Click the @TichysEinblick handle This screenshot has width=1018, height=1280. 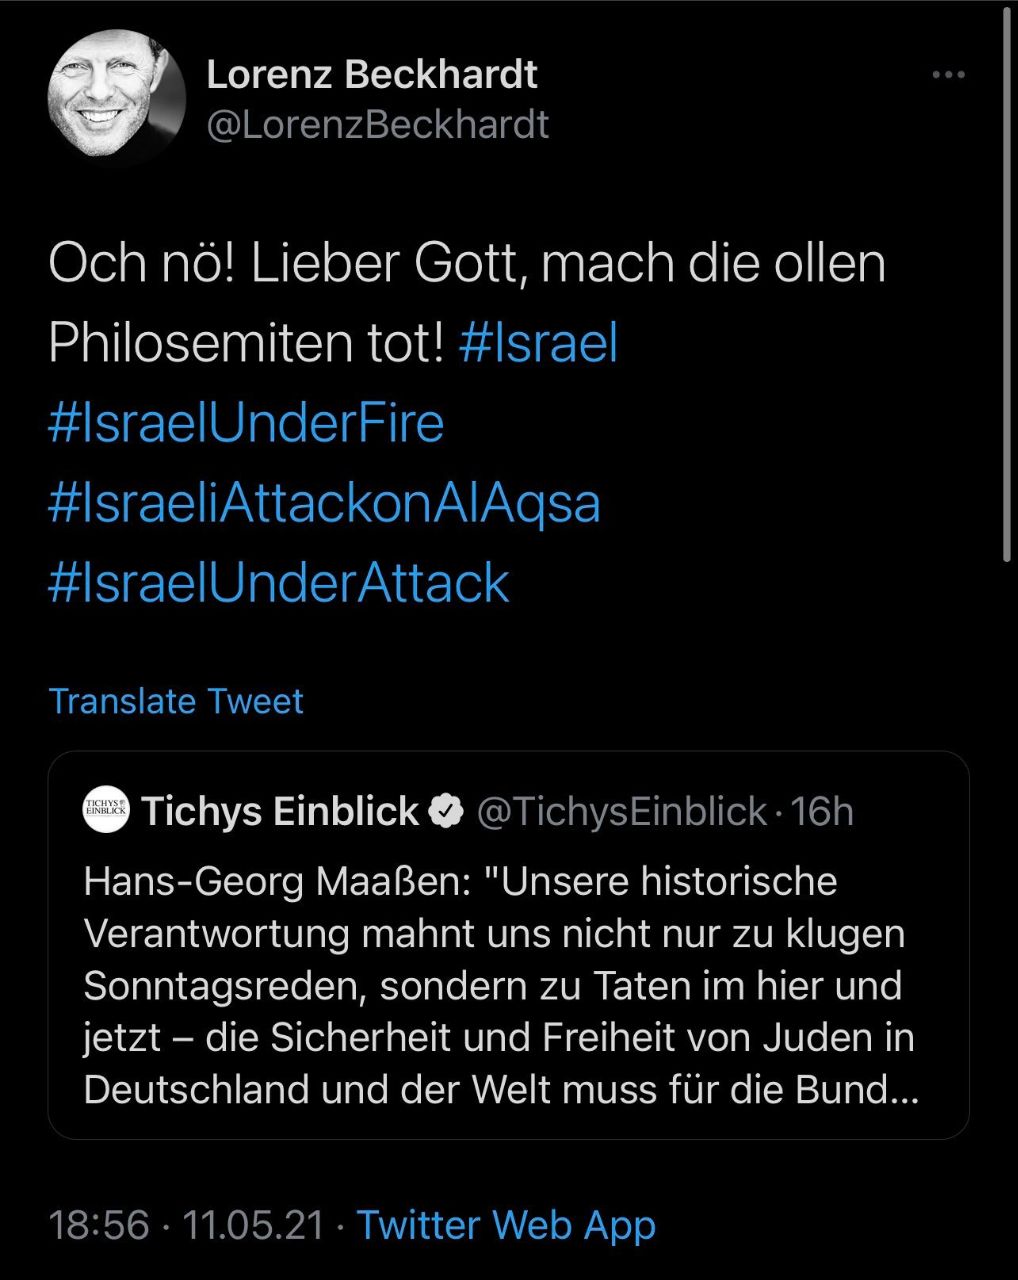621,812
